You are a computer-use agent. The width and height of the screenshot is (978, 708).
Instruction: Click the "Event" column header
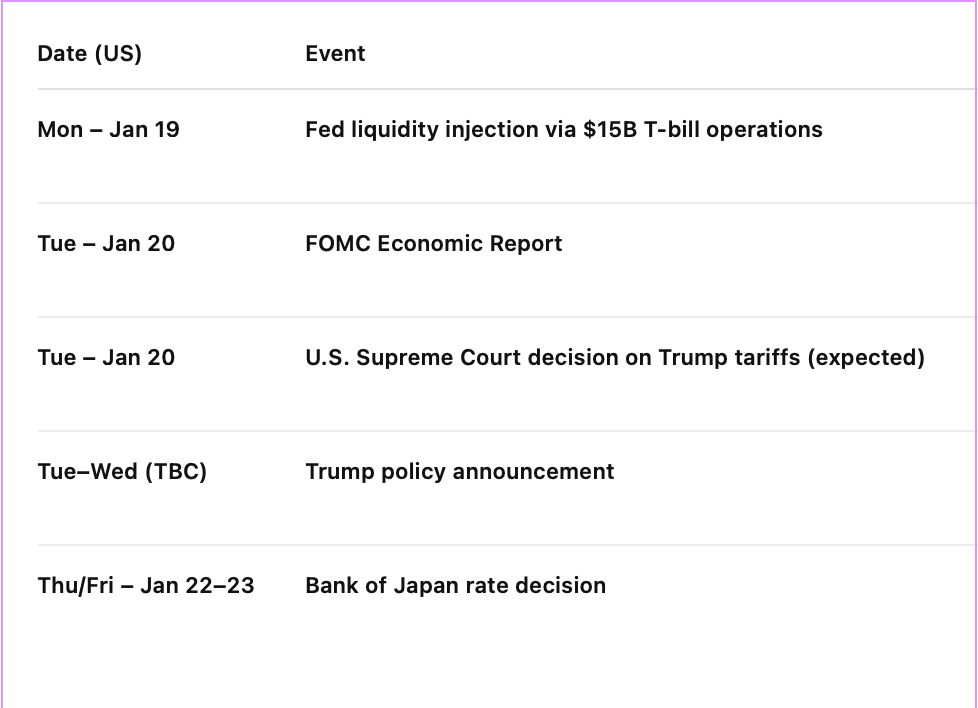coord(335,54)
